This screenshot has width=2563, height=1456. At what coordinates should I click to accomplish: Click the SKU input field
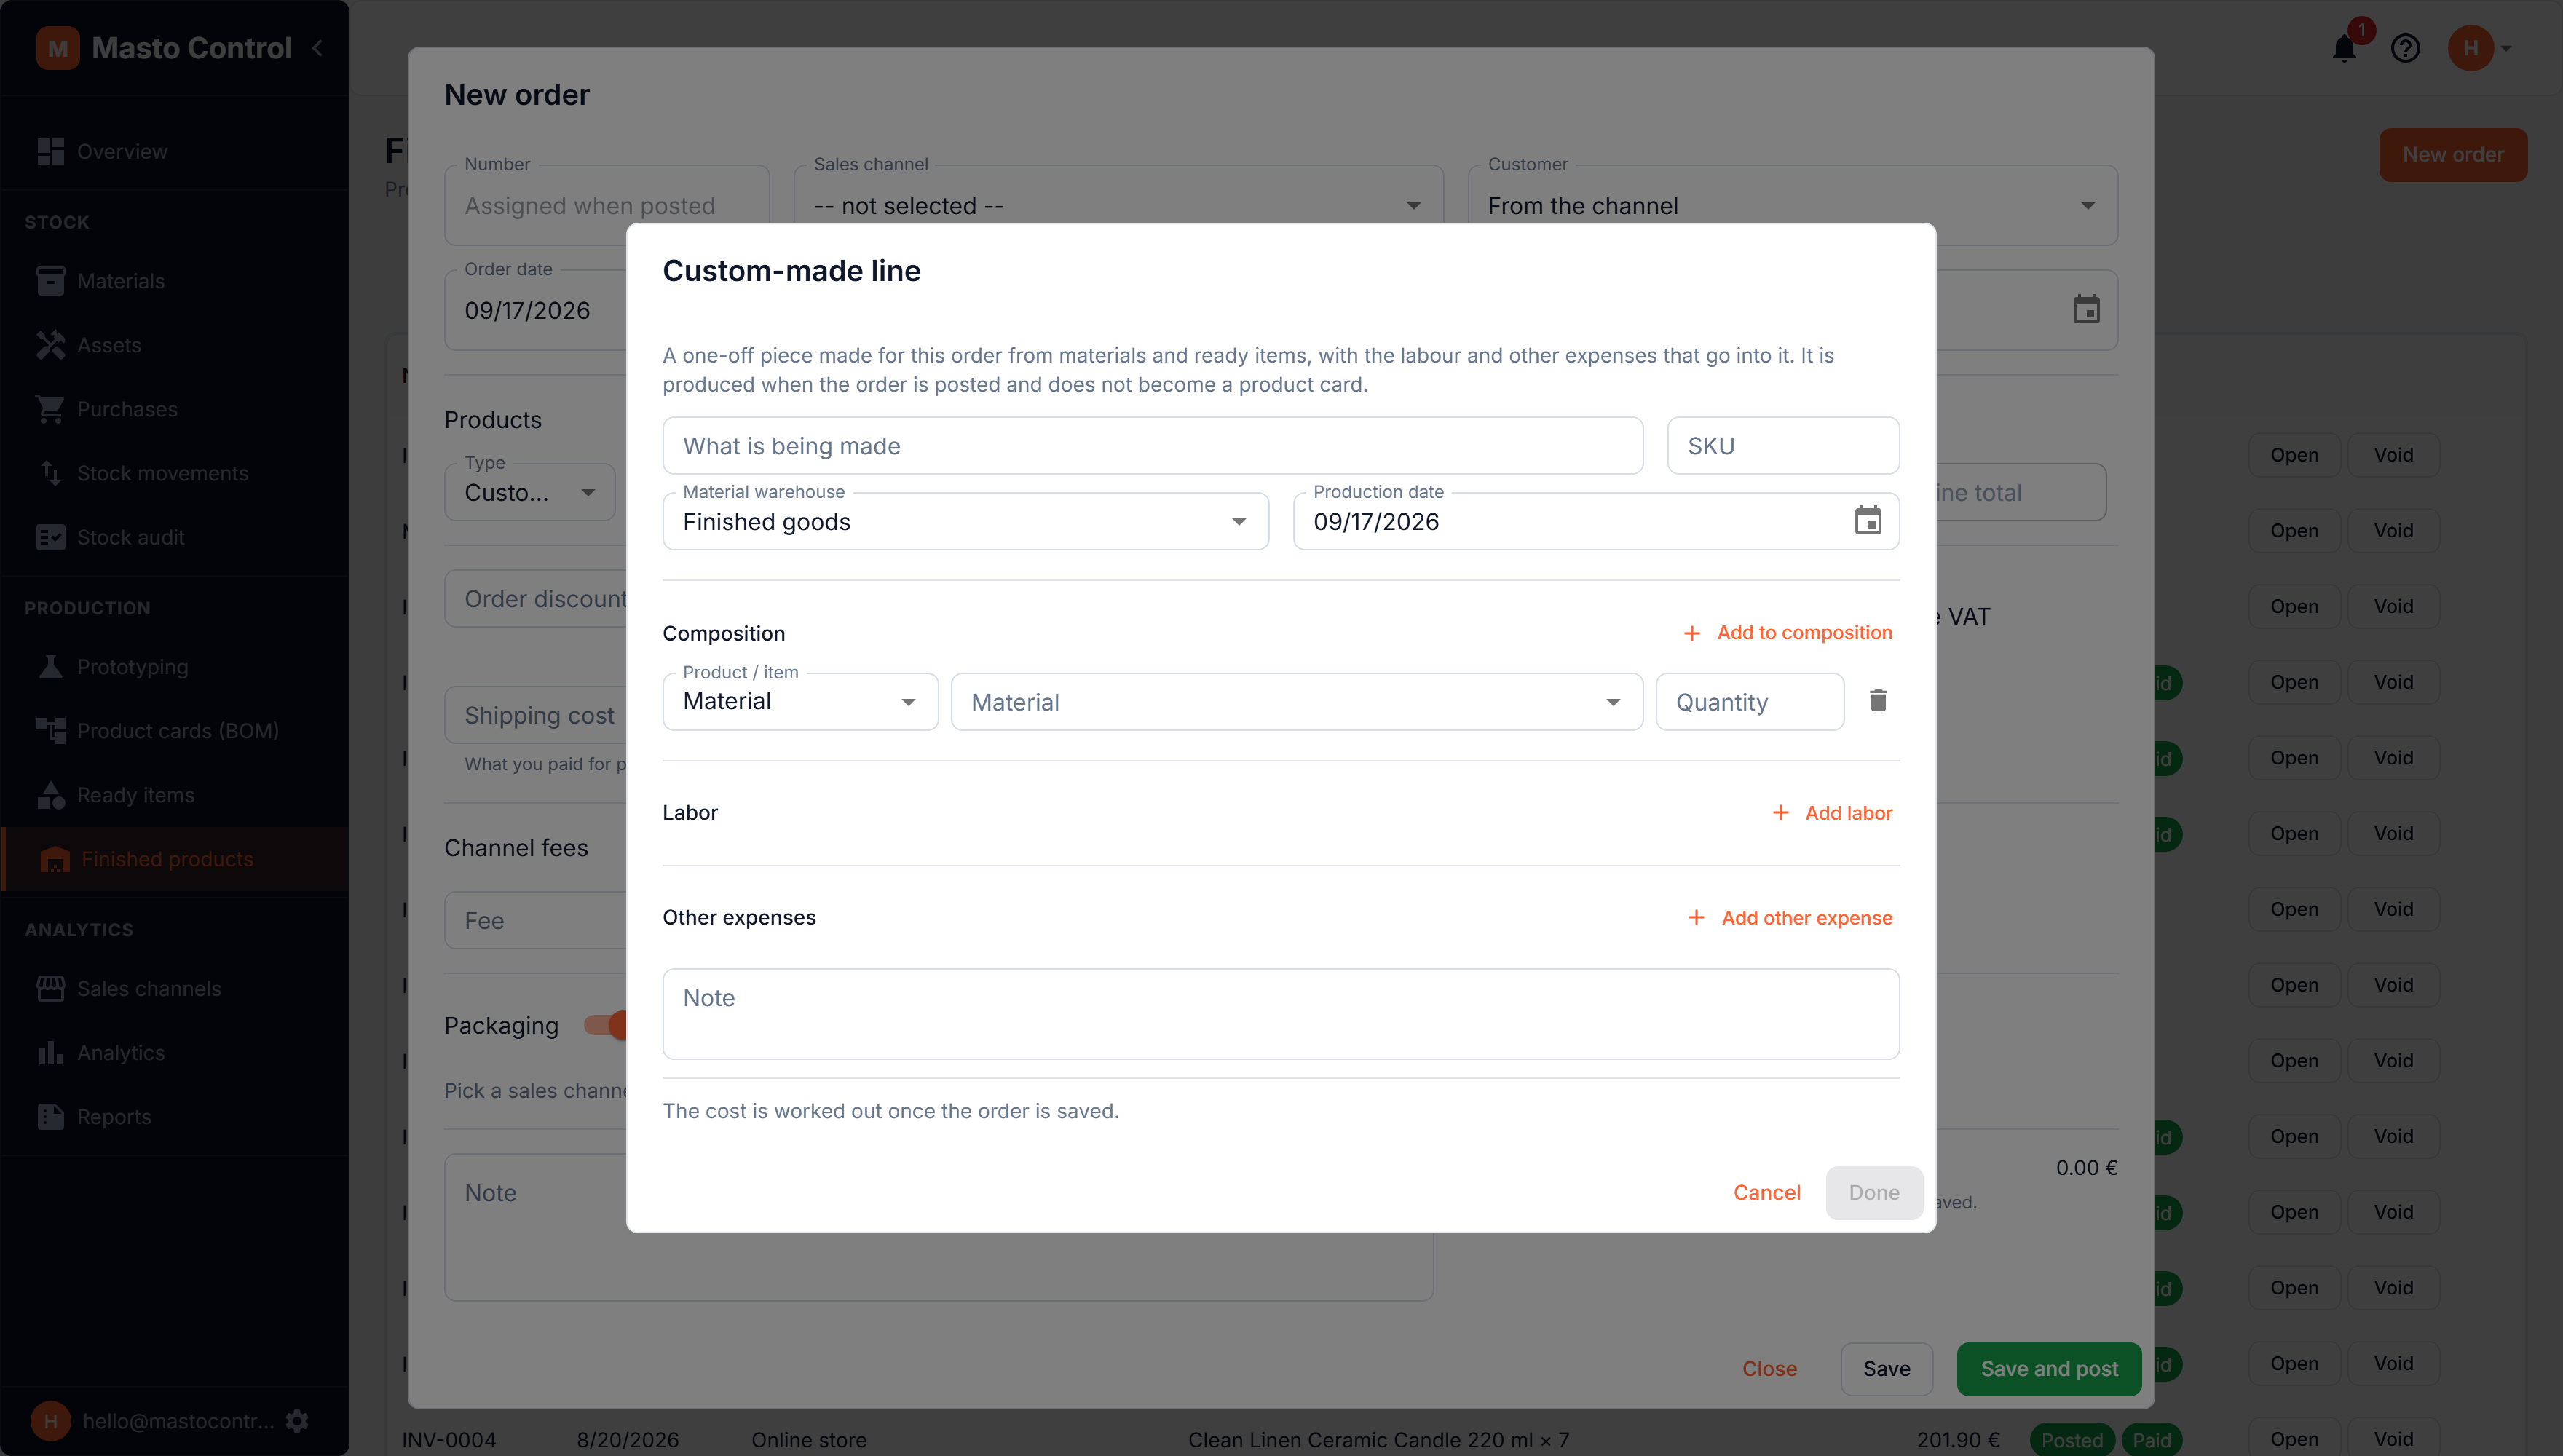tap(1783, 446)
